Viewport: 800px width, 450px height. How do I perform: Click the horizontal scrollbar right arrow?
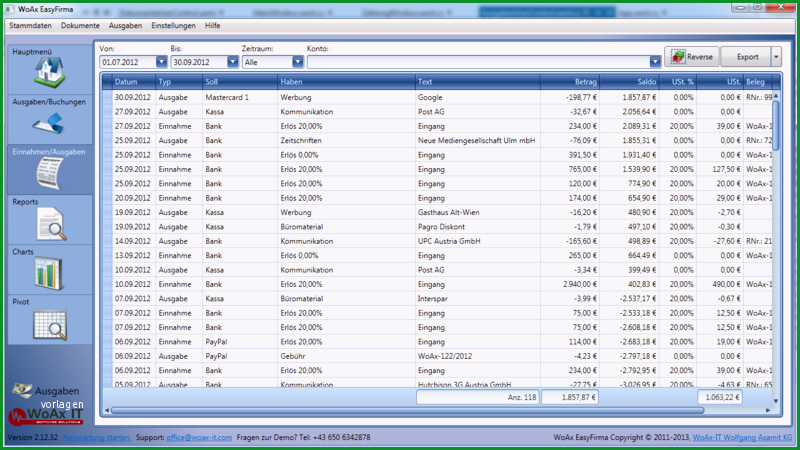pyautogui.click(x=768, y=410)
